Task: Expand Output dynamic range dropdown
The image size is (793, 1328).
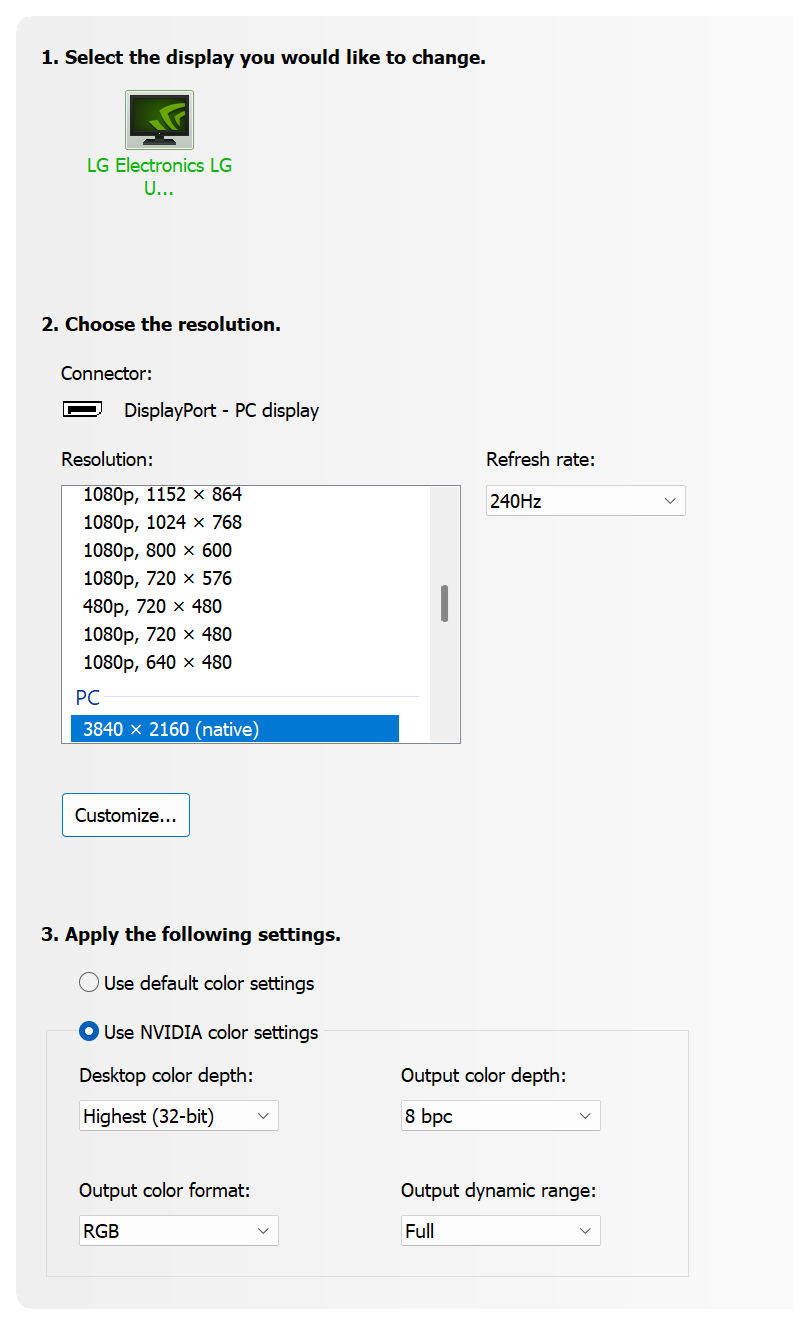Action: (500, 1231)
